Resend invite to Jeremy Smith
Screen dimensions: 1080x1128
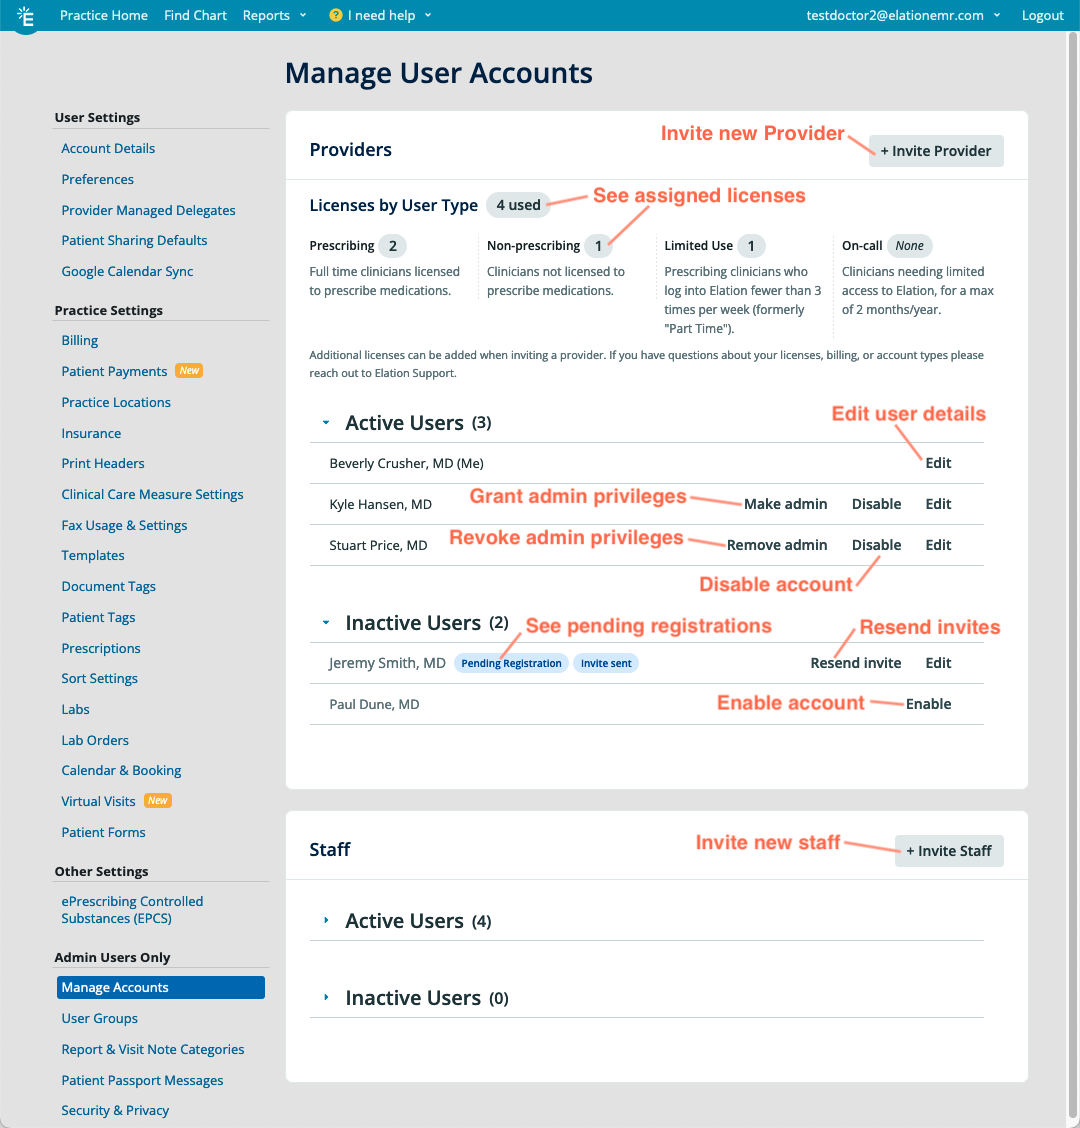(x=855, y=662)
